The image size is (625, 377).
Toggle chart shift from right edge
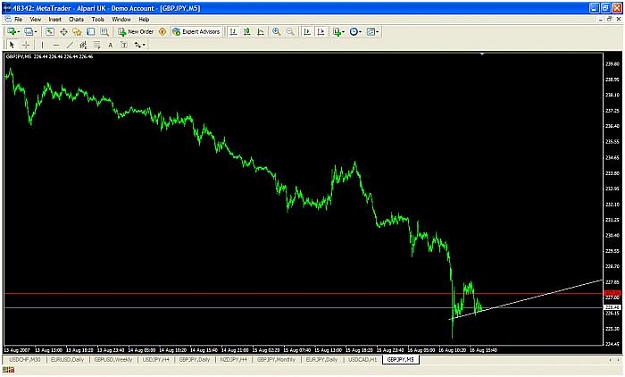click(x=321, y=32)
